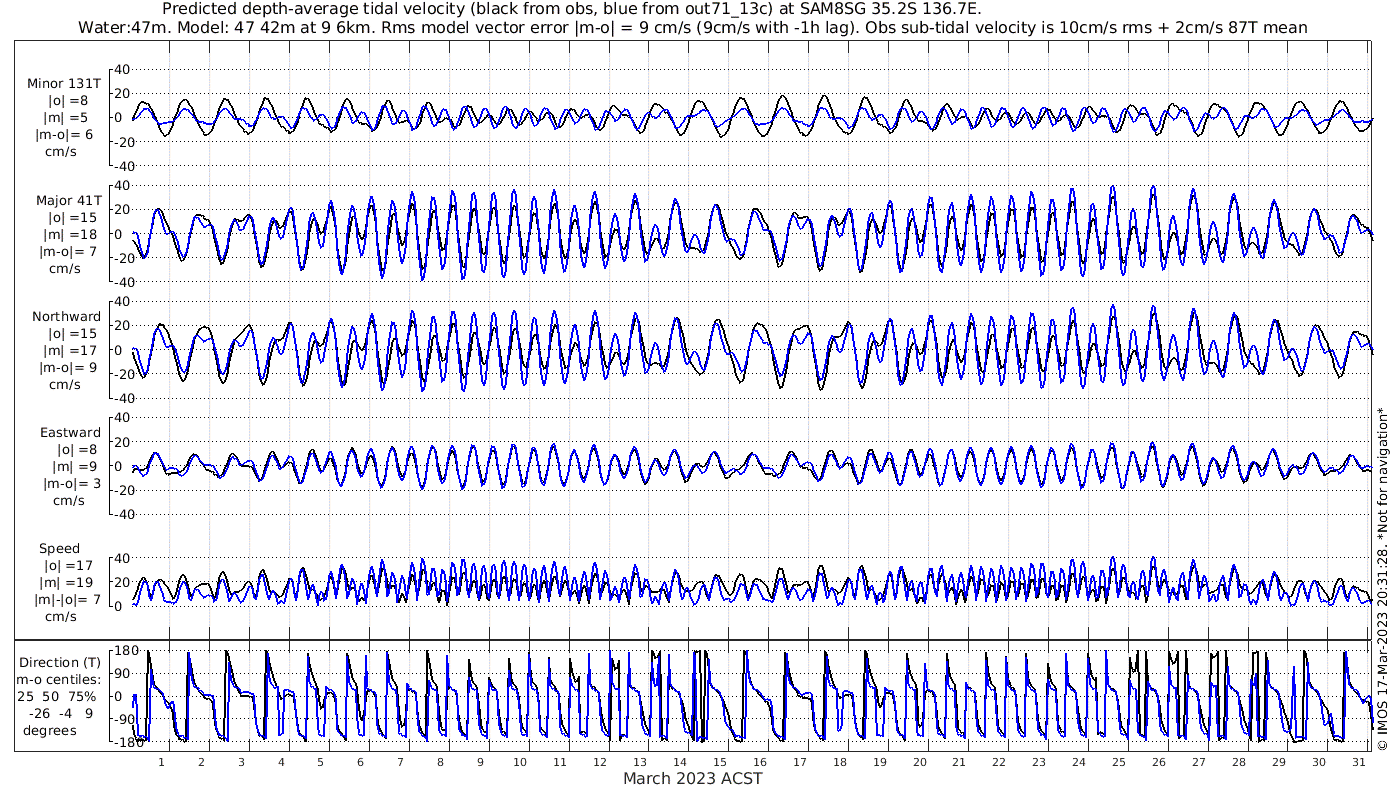
Task: Select day '17' on the date axis
Action: point(799,762)
